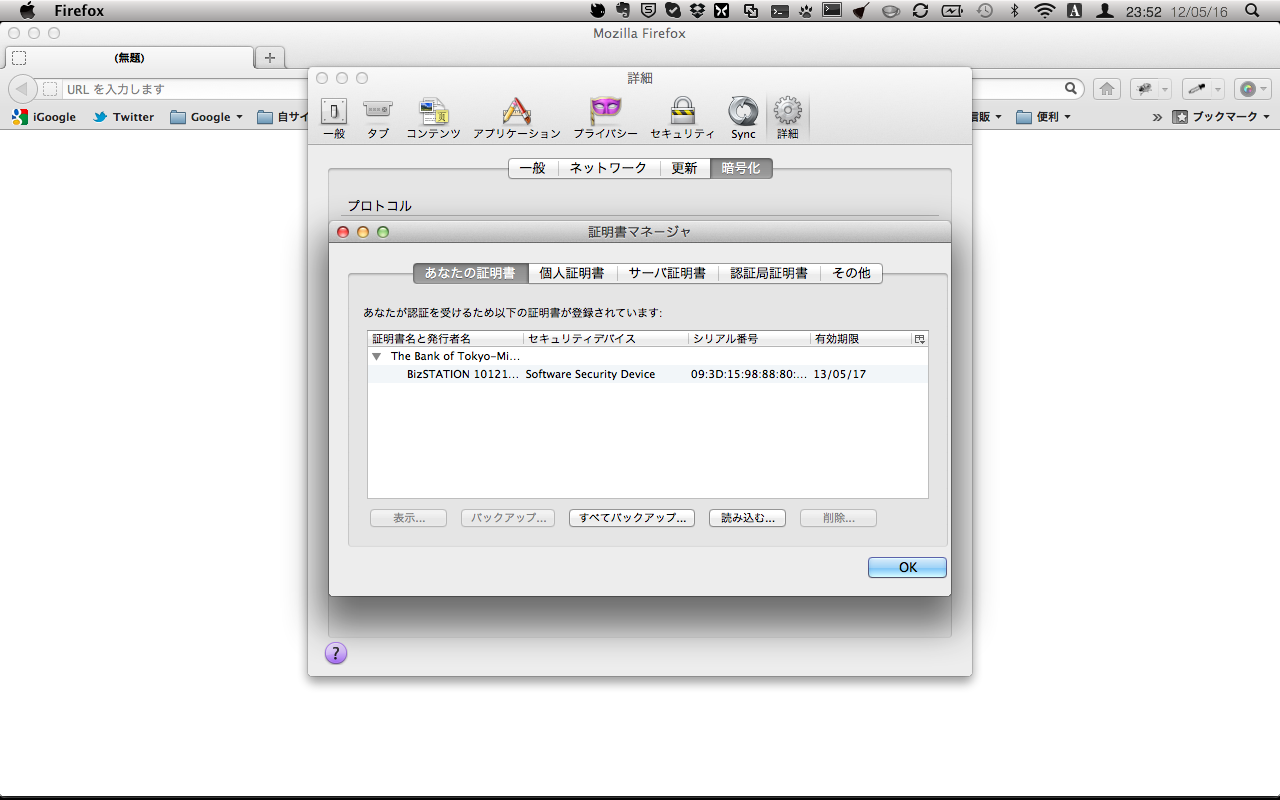Select the コンテンツ (Content) preferences icon
The width and height of the screenshot is (1280, 800).
tap(433, 117)
